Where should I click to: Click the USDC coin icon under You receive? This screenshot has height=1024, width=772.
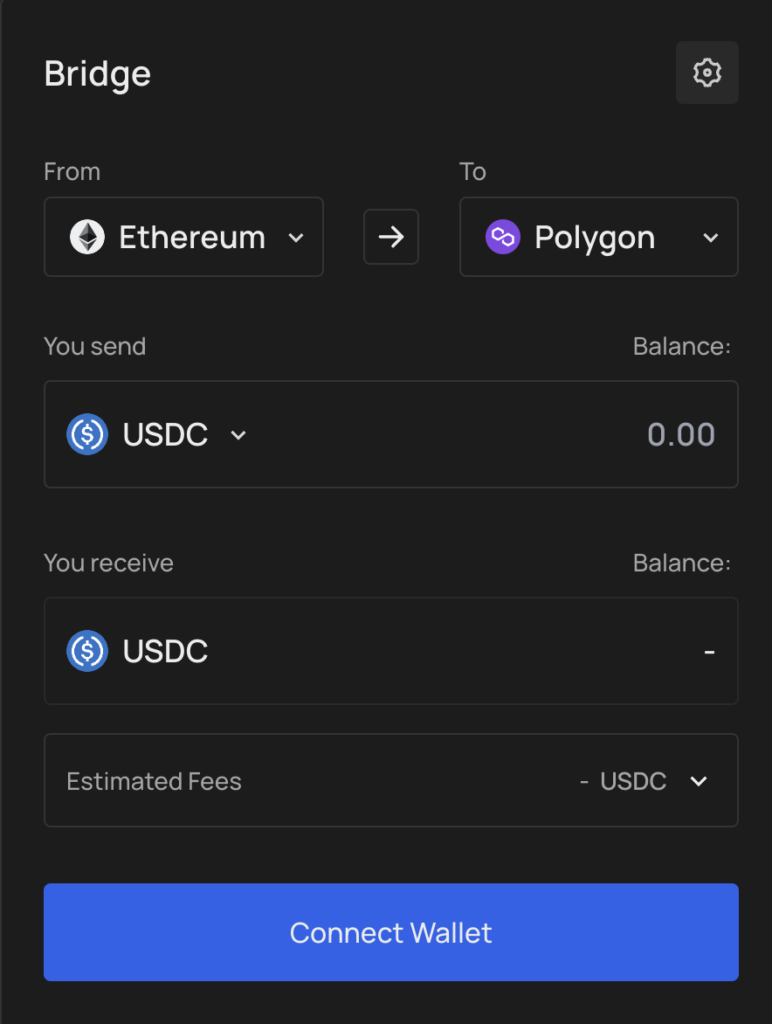pyautogui.click(x=87, y=651)
